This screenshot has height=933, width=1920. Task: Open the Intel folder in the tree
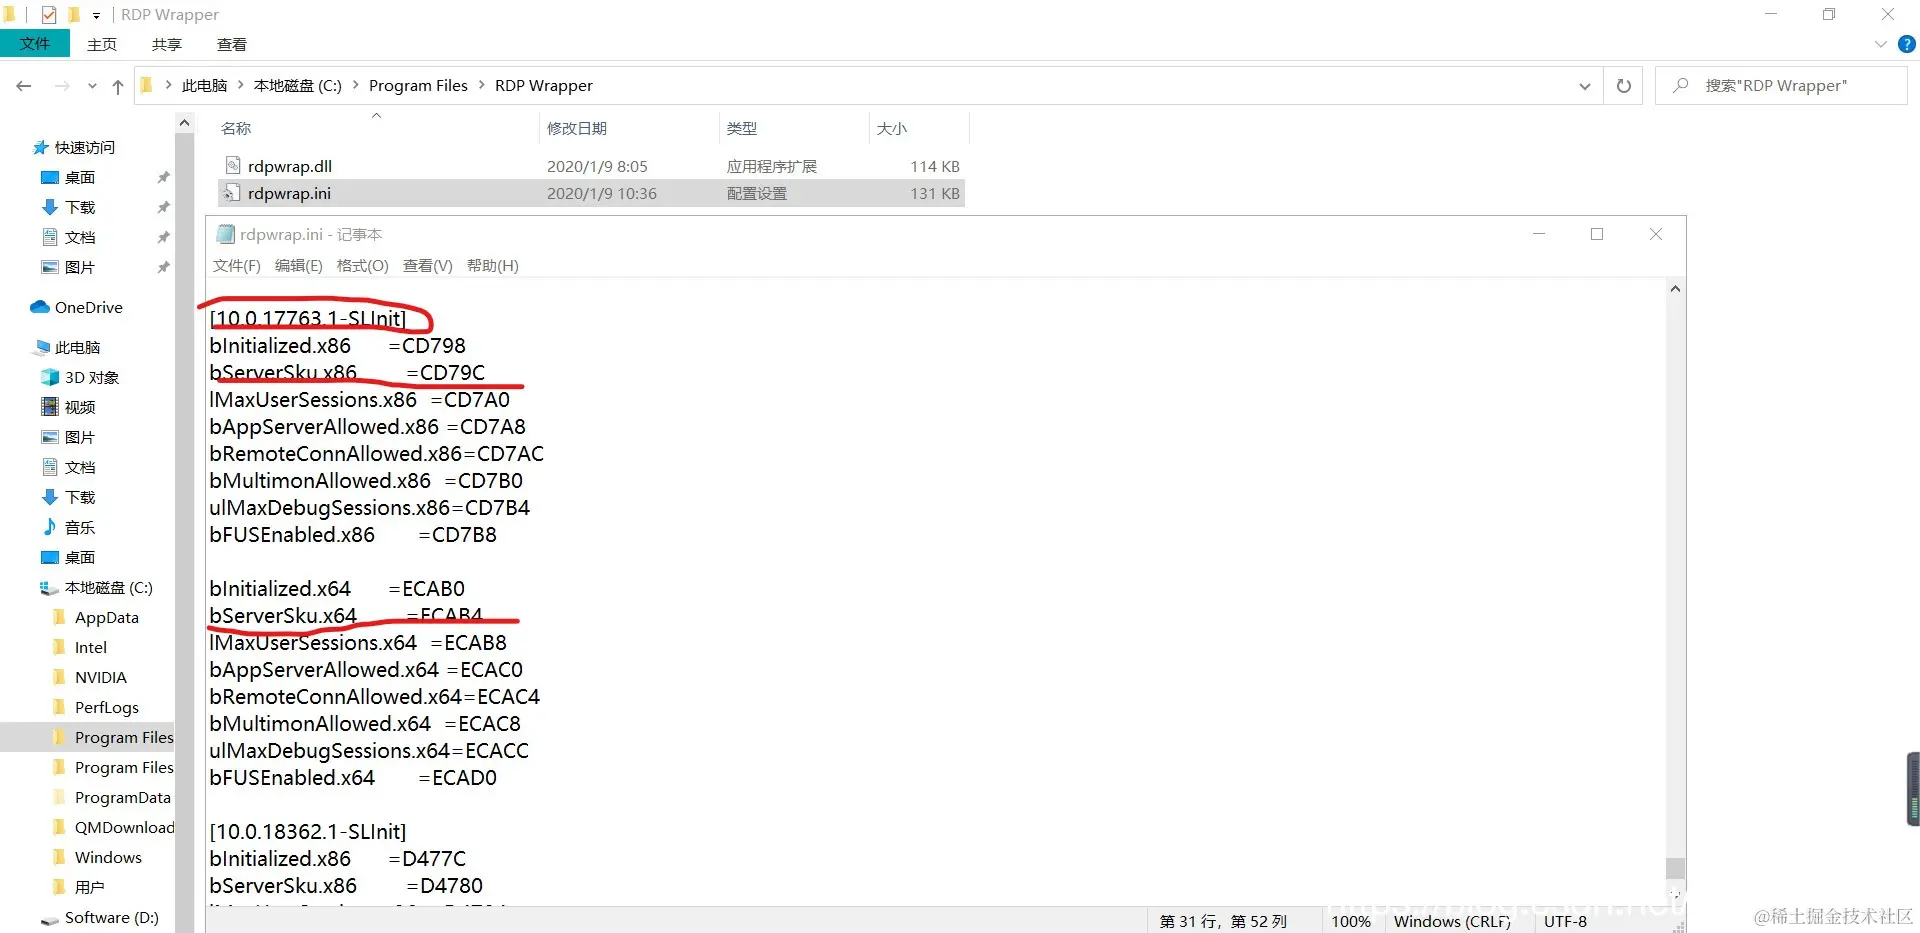pos(91,647)
